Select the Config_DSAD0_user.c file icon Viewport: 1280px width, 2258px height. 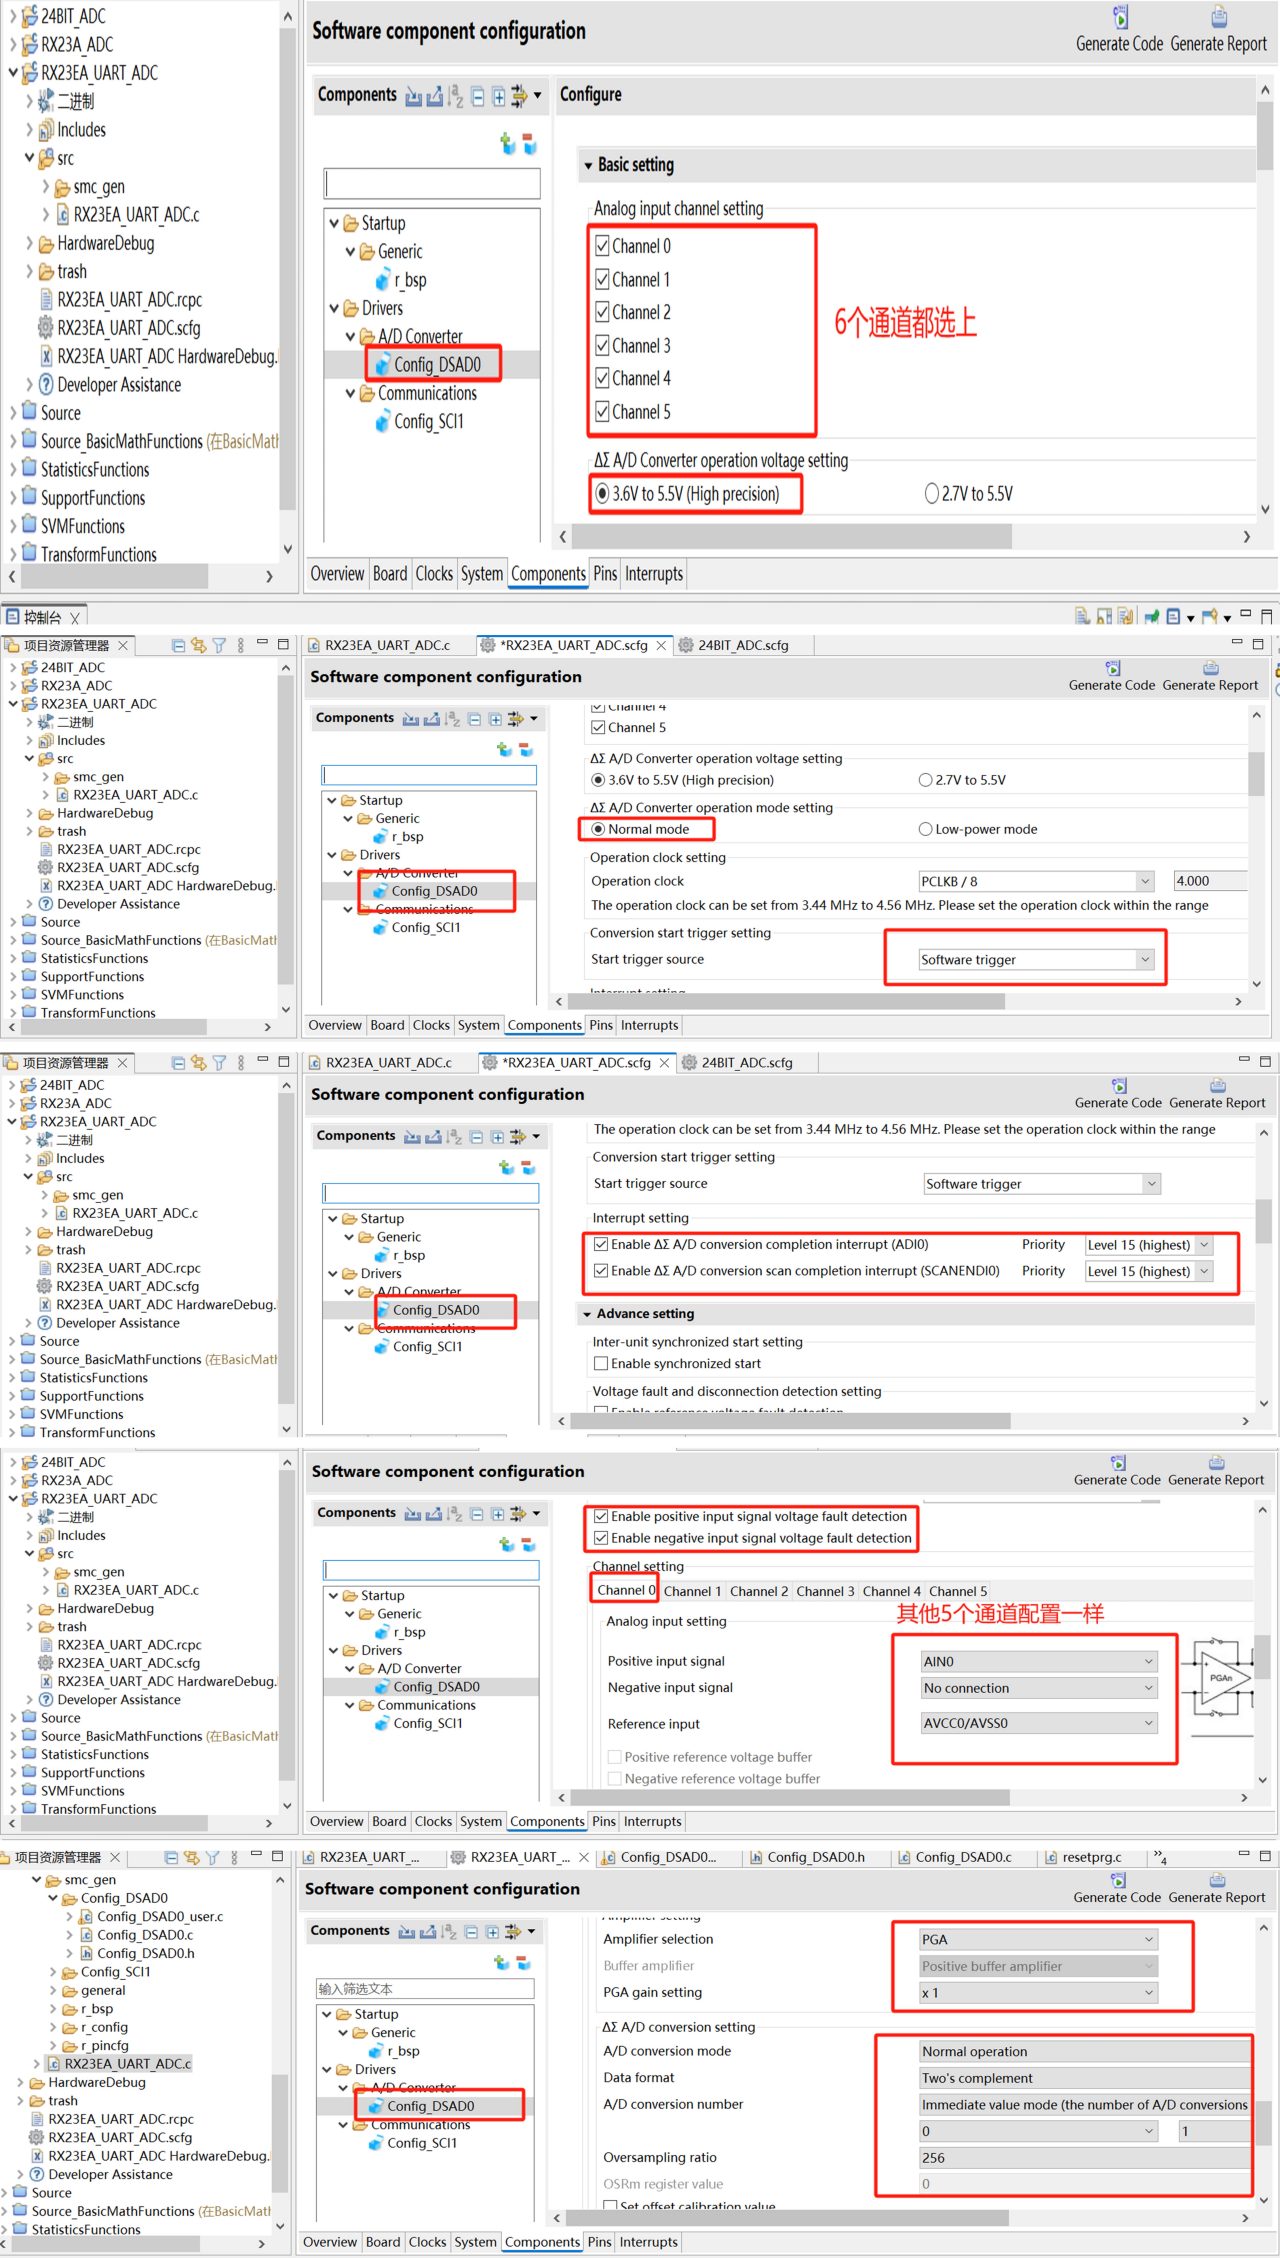point(86,1916)
